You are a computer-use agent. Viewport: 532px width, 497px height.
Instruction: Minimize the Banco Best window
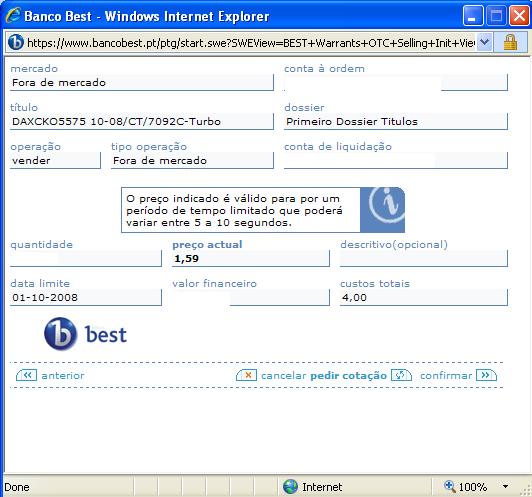[473, 16]
